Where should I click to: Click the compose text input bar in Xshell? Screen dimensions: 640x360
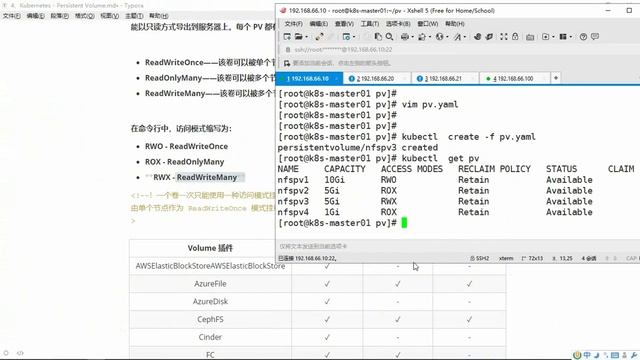point(457,246)
